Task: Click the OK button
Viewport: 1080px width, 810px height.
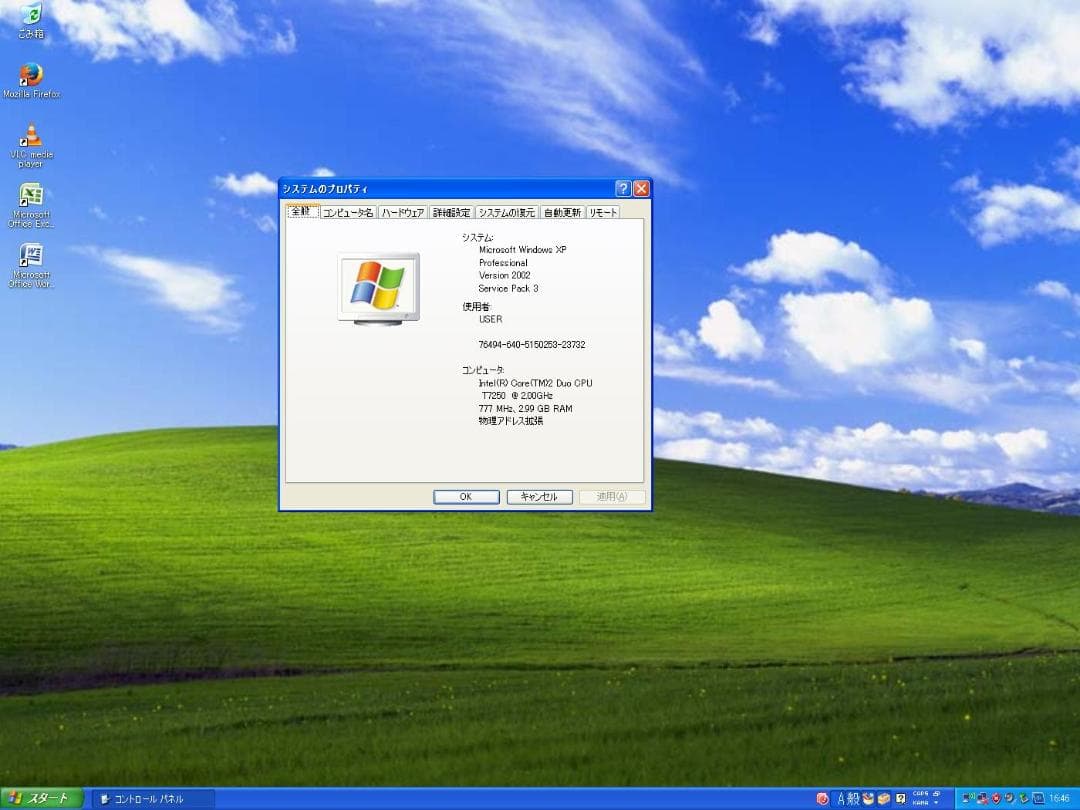Action: (465, 496)
